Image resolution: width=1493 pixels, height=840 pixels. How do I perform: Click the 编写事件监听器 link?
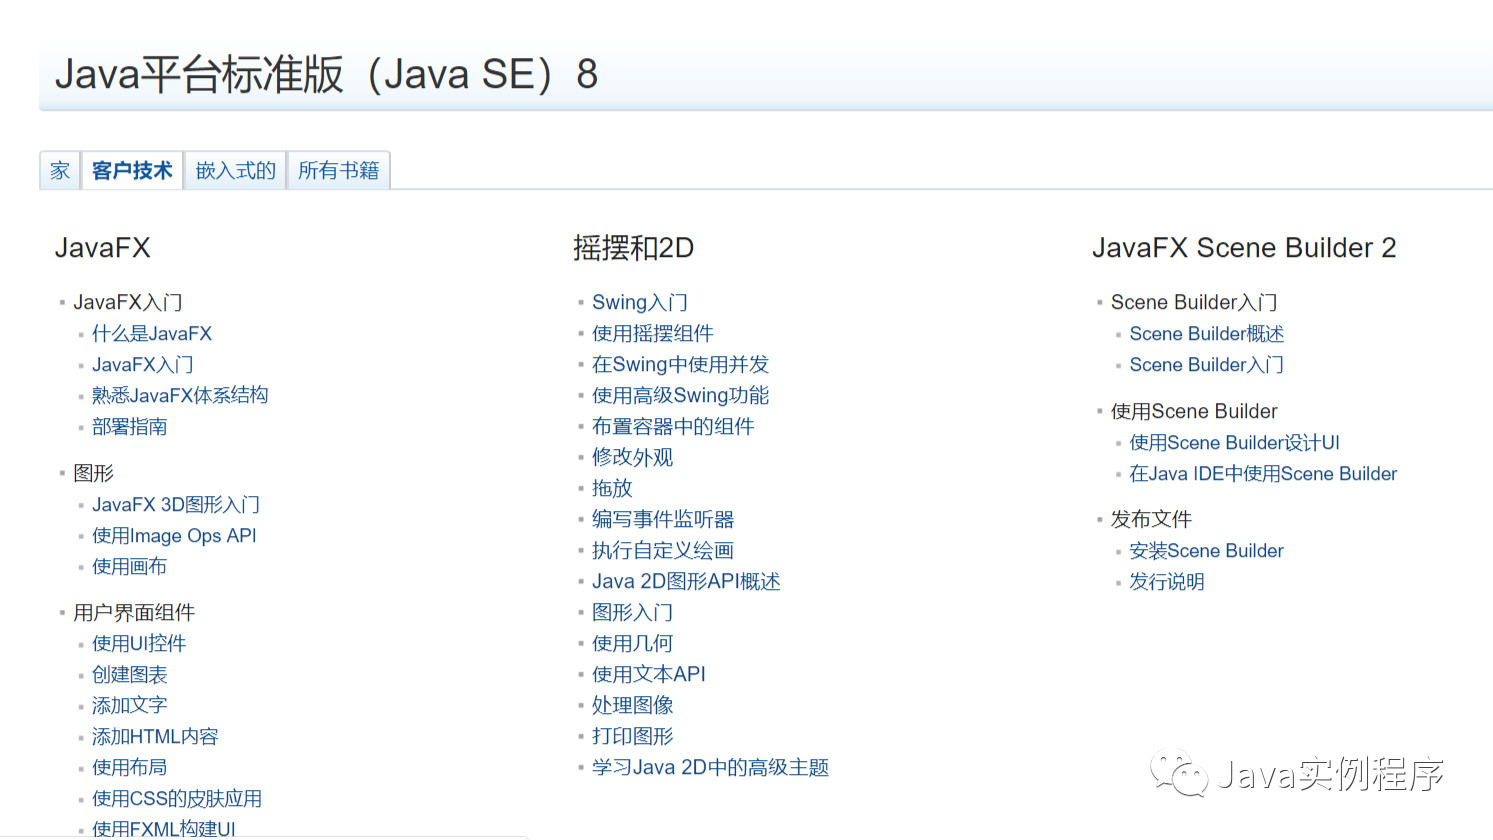pyautogui.click(x=663, y=520)
